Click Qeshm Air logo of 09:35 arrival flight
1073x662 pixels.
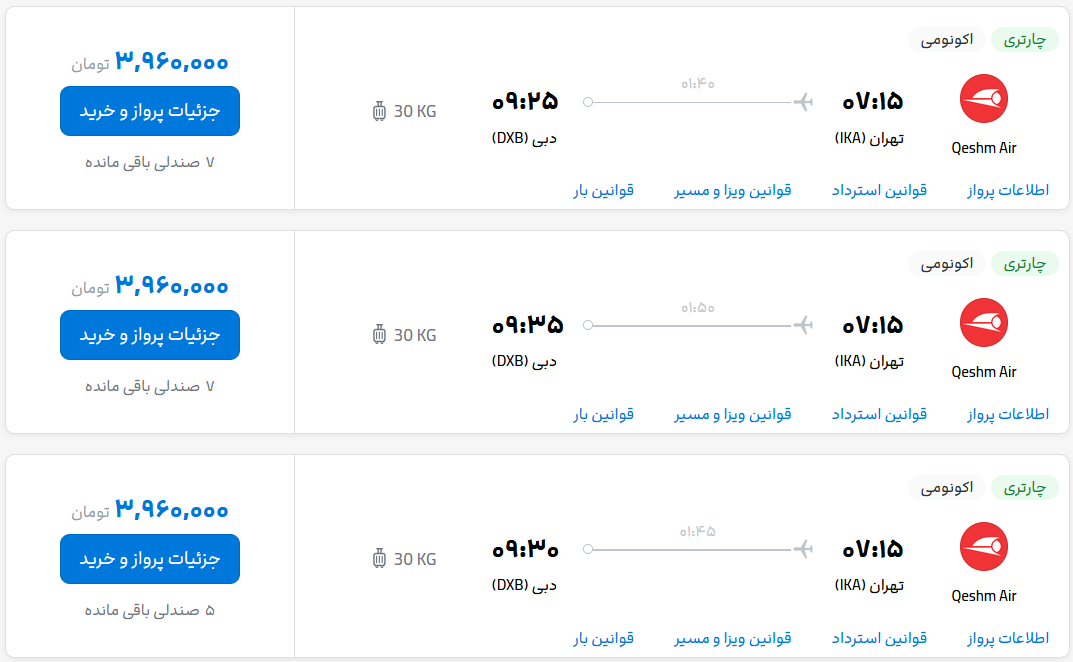[983, 322]
